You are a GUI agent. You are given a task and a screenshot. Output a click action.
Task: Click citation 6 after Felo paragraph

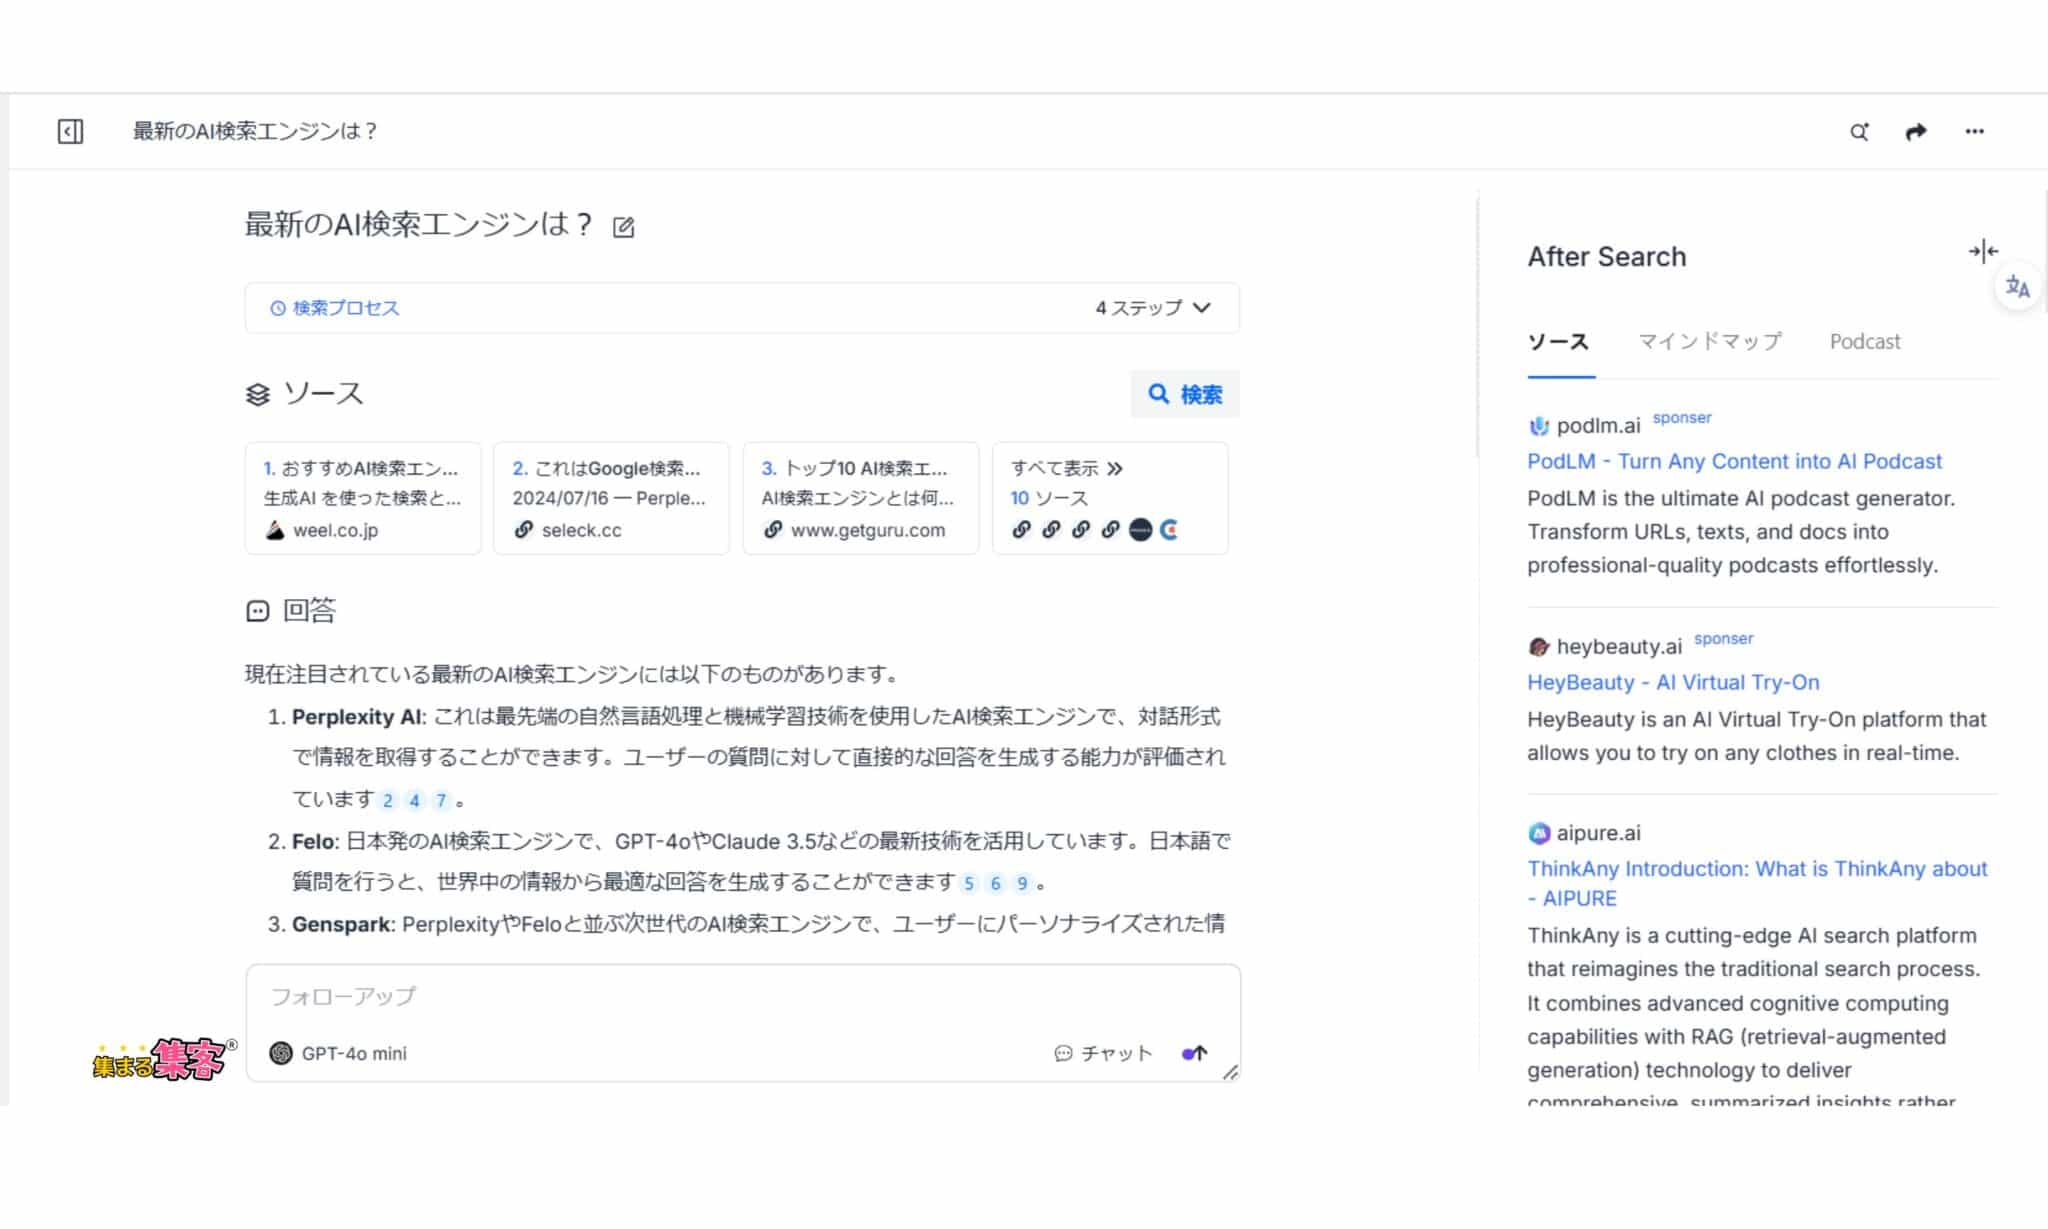click(x=995, y=883)
